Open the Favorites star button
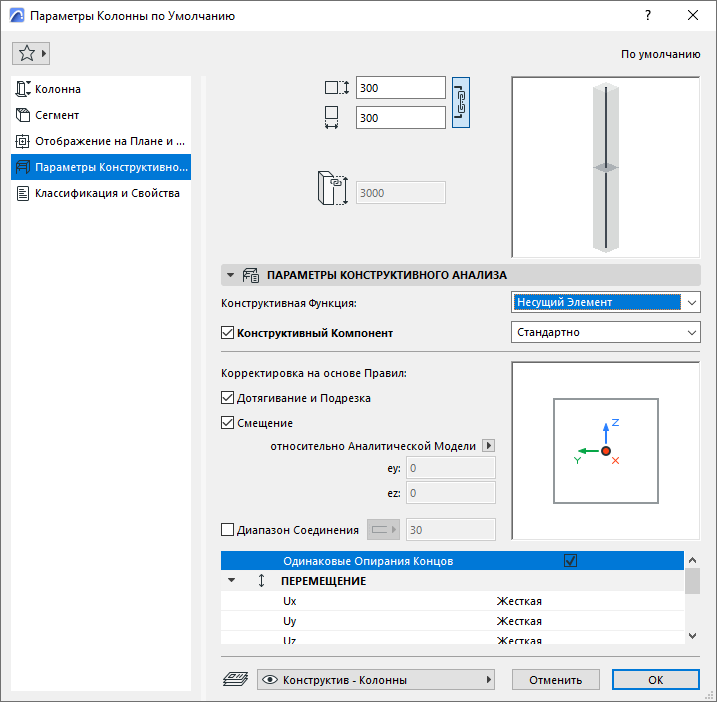 pyautogui.click(x=31, y=54)
